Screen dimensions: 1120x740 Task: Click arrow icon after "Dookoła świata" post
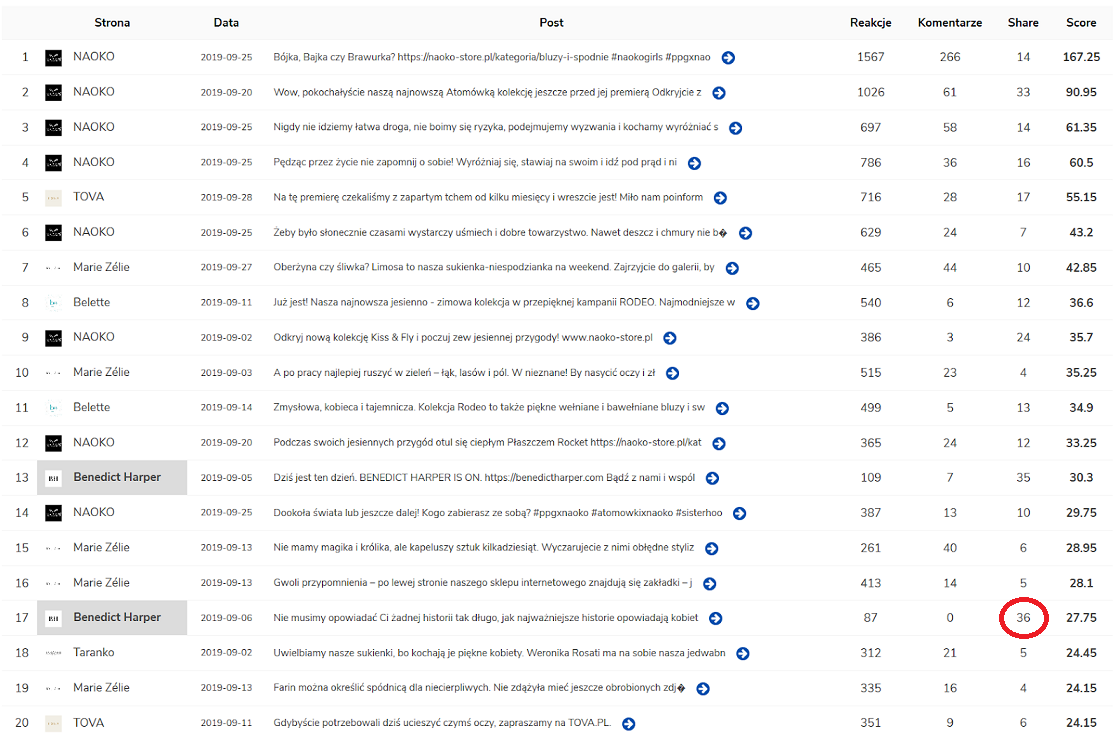[x=739, y=514]
